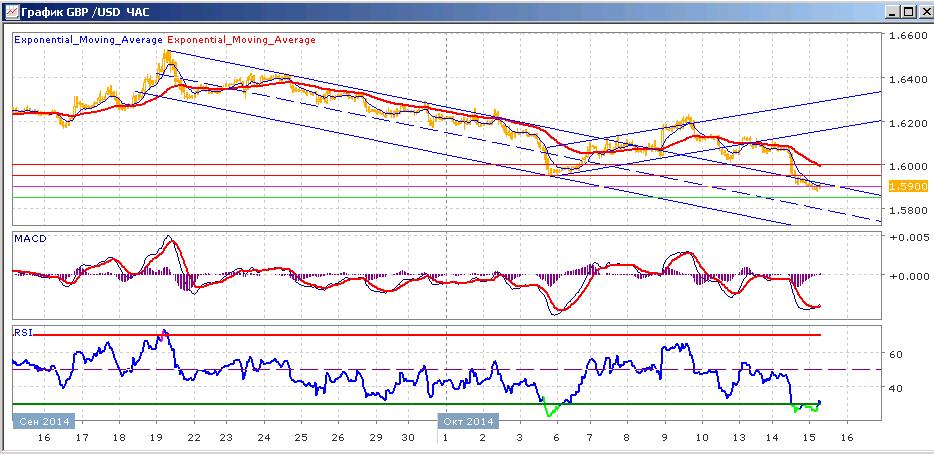Screen dimensions: 934x454
Task: Click the 1.6600 price axis label
Action: (908, 36)
